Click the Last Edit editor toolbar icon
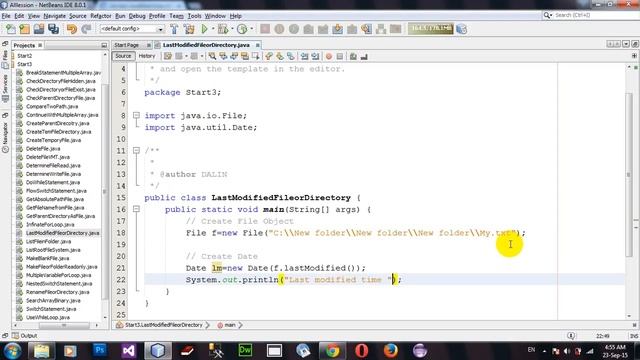640x360 pixels. (168, 56)
